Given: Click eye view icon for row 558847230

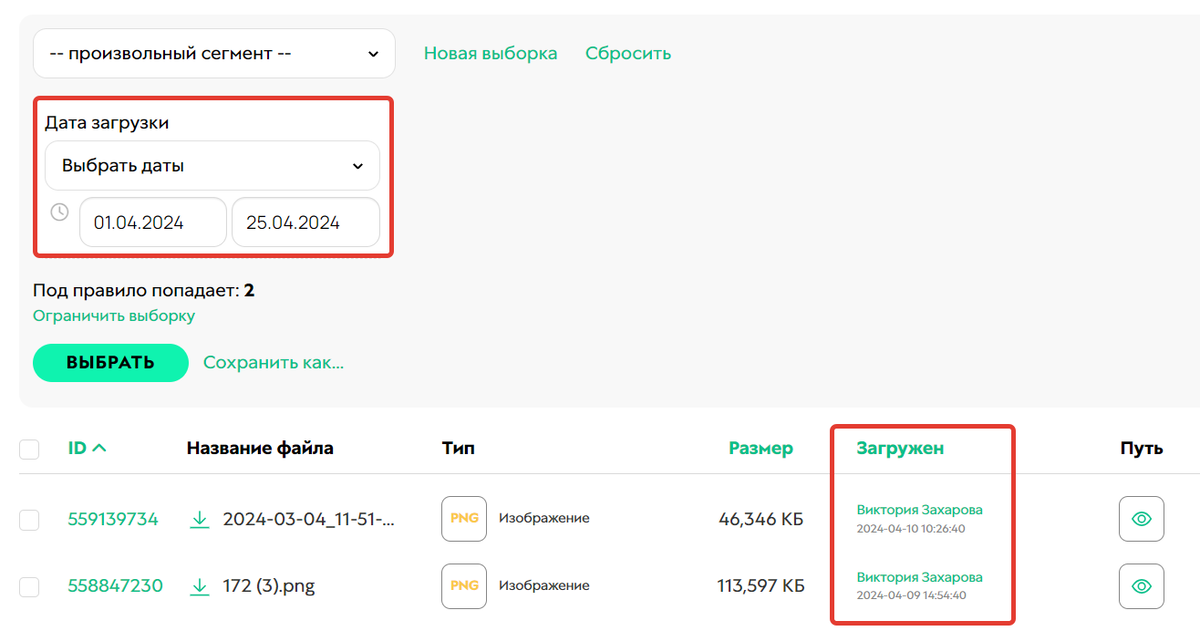Looking at the screenshot, I should pos(1141,586).
